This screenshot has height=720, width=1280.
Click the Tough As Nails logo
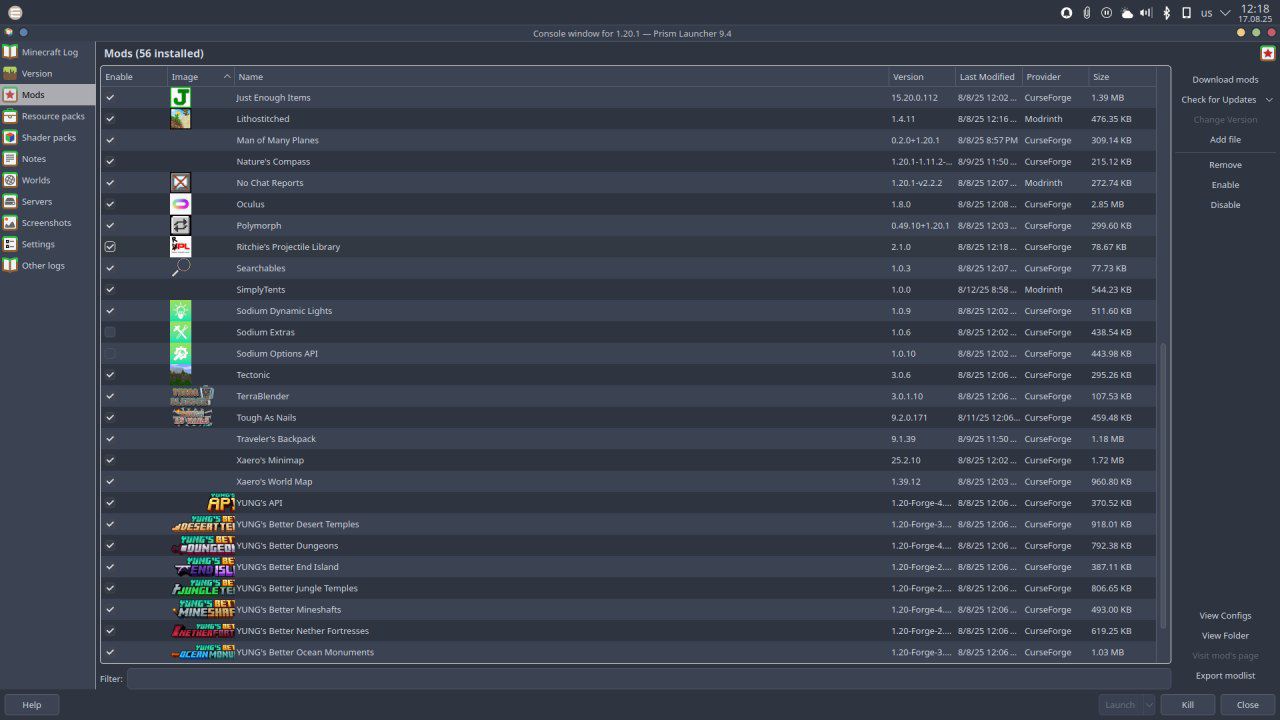pos(192,417)
